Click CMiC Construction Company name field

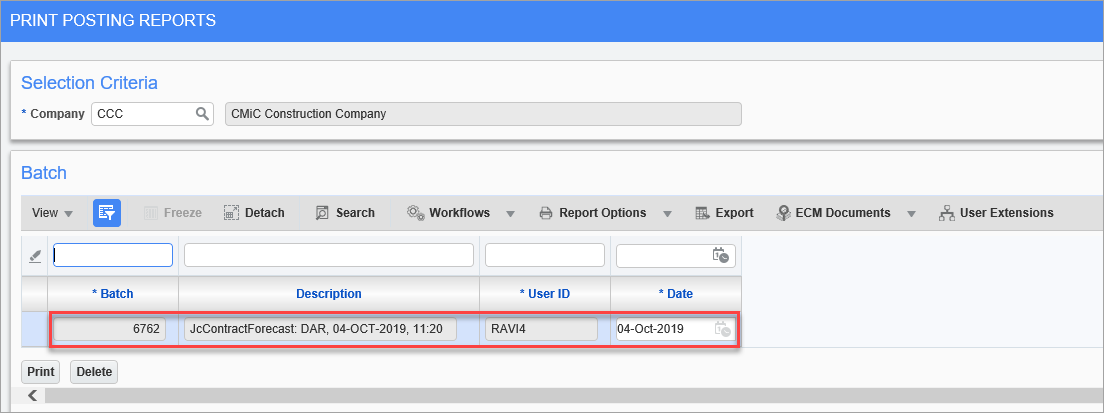point(483,114)
